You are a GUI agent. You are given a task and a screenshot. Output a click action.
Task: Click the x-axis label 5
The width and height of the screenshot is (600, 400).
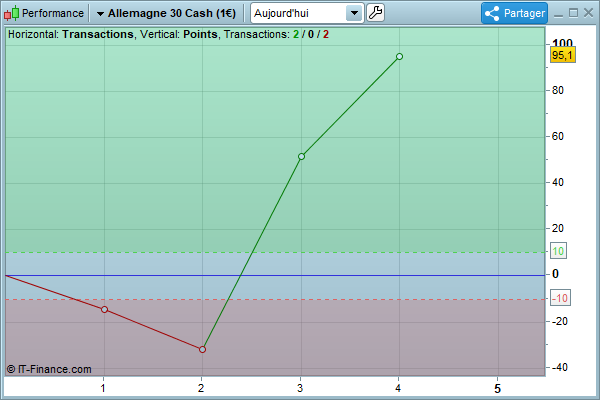click(497, 389)
